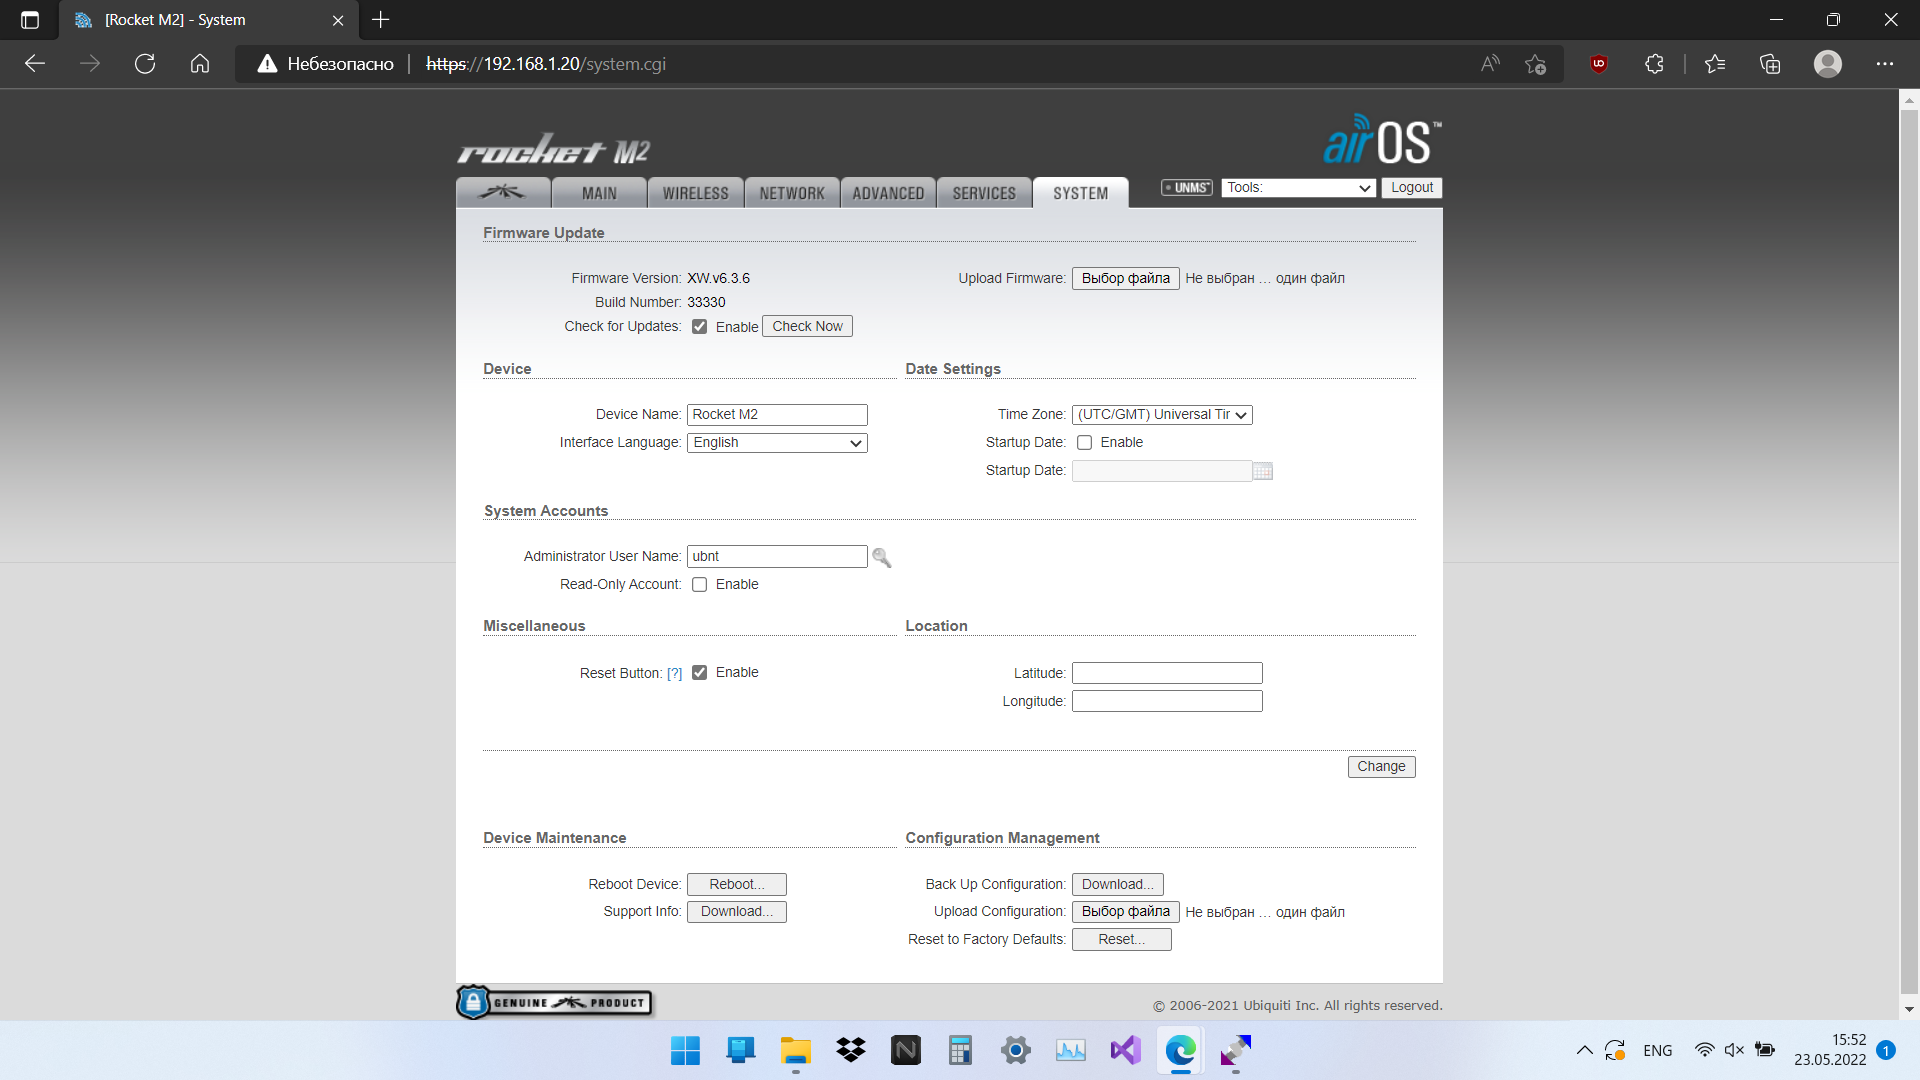Toggle Check for Updates Enable checkbox
The height and width of the screenshot is (1080, 1920).
click(700, 327)
